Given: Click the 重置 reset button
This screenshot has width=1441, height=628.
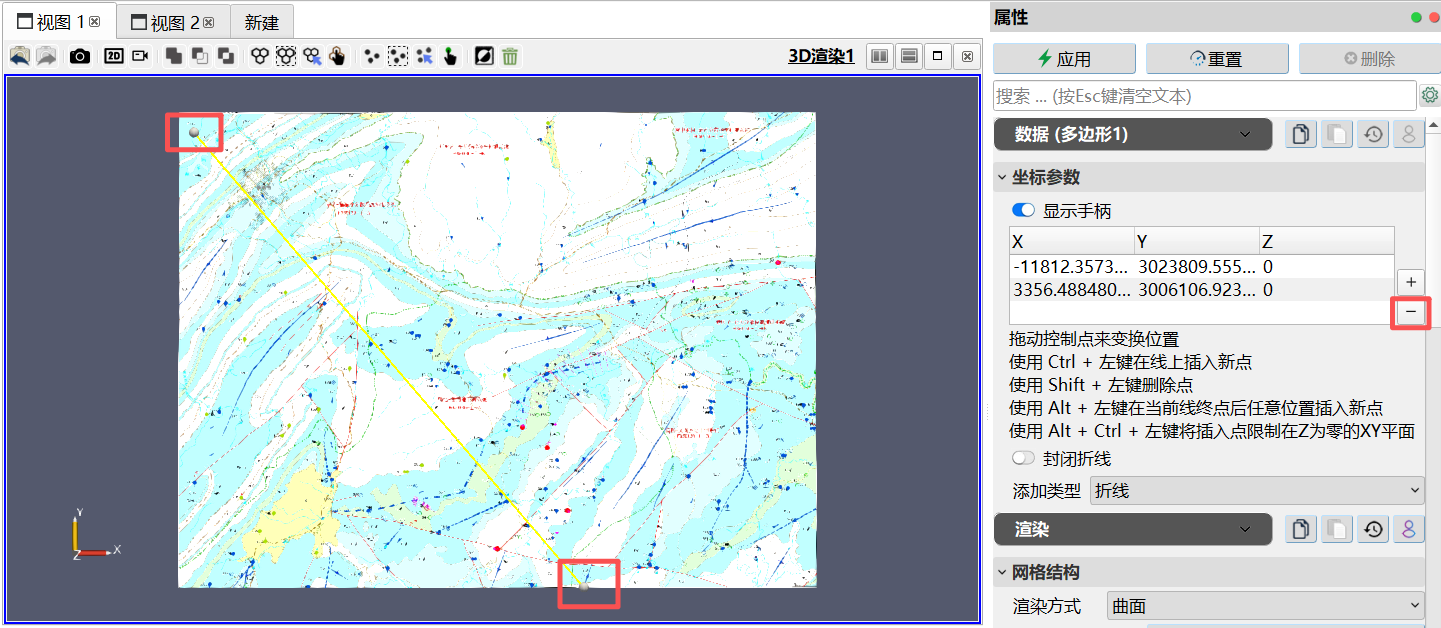Looking at the screenshot, I should 1216,59.
